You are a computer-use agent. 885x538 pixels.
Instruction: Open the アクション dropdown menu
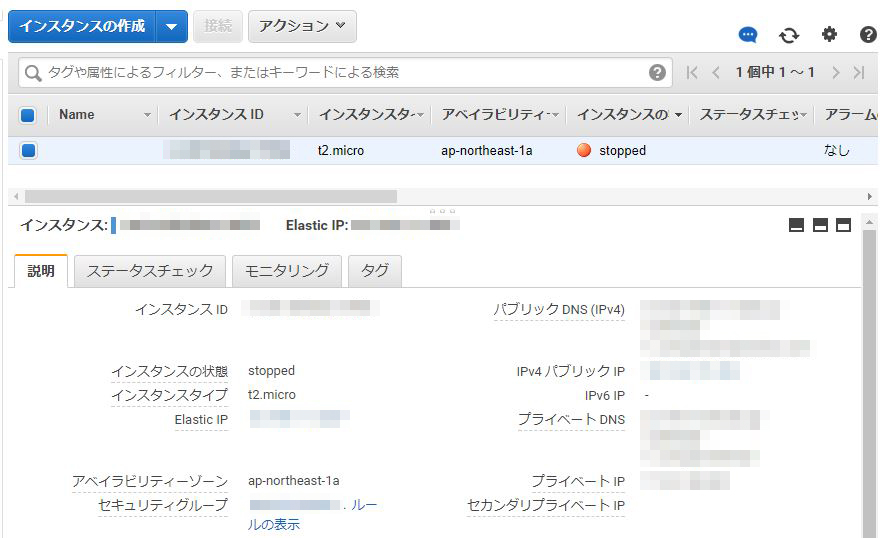click(302, 26)
